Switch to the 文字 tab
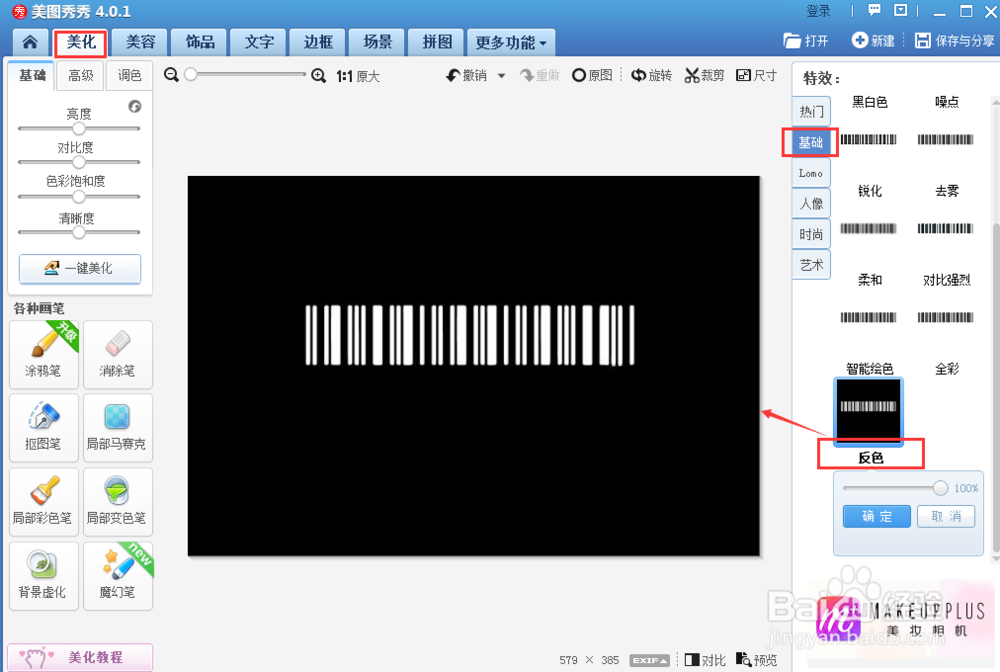The width and height of the screenshot is (1000, 672). click(x=258, y=43)
